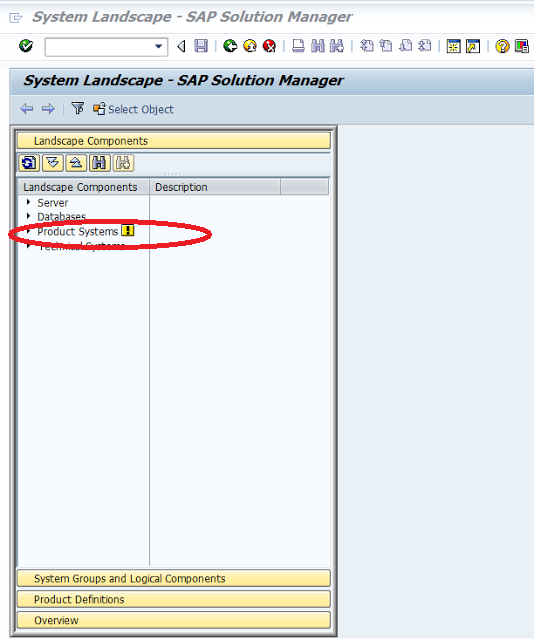
Task: Open the title bar window menu icon
Action: [x=16, y=18]
